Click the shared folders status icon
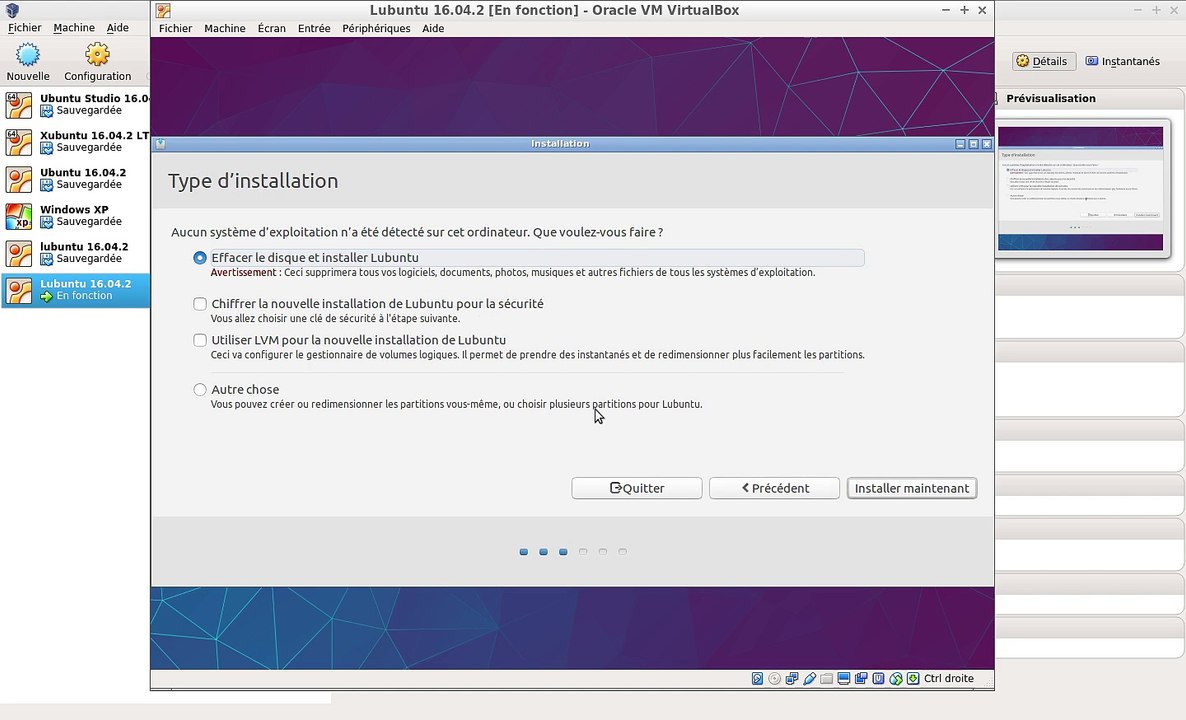The height and width of the screenshot is (720, 1186). point(827,678)
